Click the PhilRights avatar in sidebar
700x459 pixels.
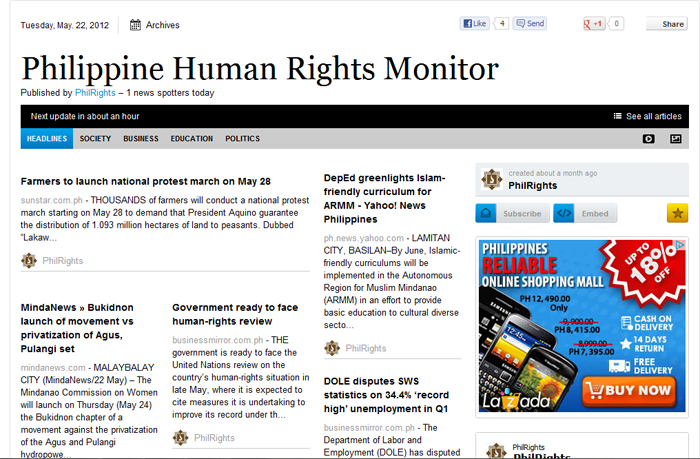(x=492, y=179)
